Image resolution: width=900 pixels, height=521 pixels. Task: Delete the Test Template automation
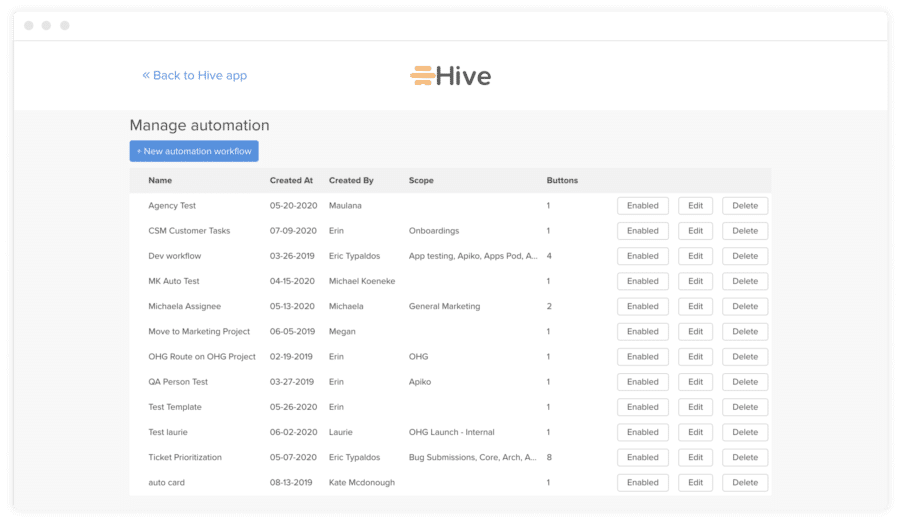click(745, 407)
